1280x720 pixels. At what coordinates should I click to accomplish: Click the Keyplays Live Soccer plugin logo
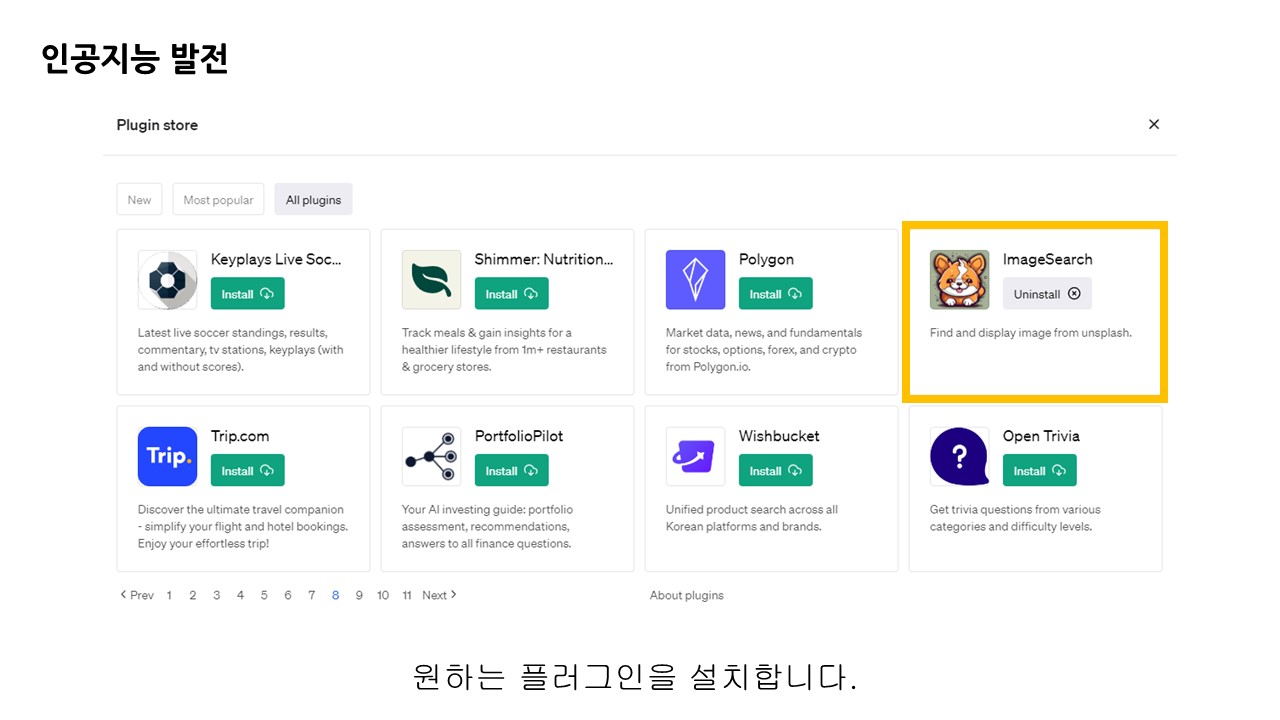[167, 280]
